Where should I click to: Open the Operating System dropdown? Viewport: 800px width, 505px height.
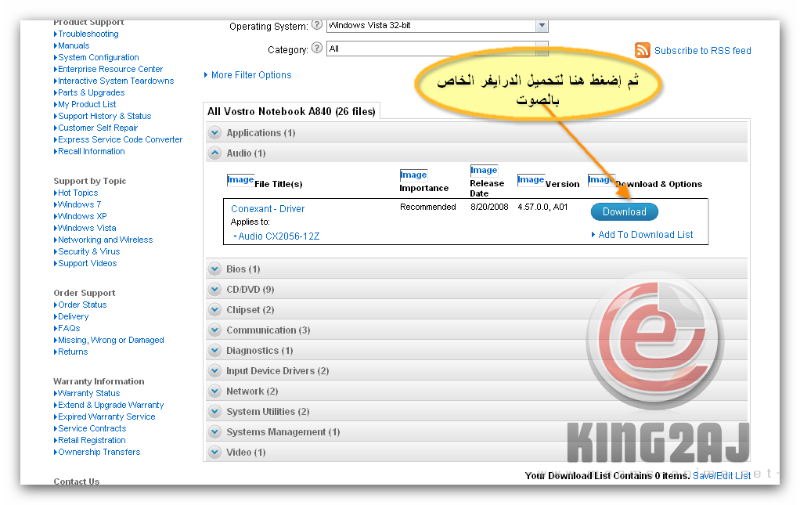[541, 25]
